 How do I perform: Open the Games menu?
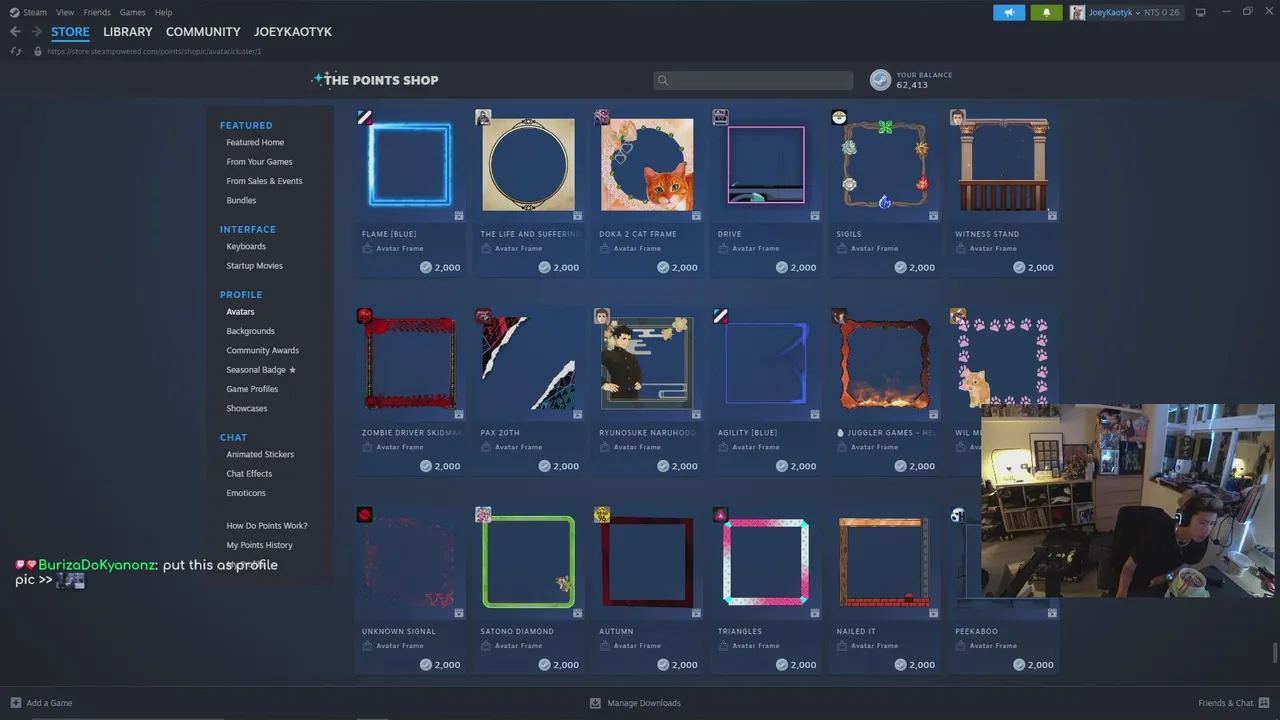coord(133,12)
